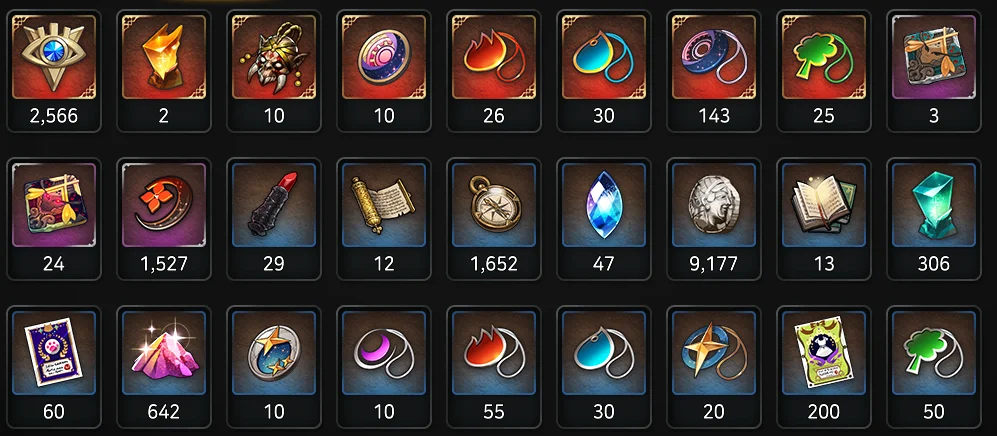Click the purple paw certificate with 60
This screenshot has width=997, height=436.
(x=53, y=367)
